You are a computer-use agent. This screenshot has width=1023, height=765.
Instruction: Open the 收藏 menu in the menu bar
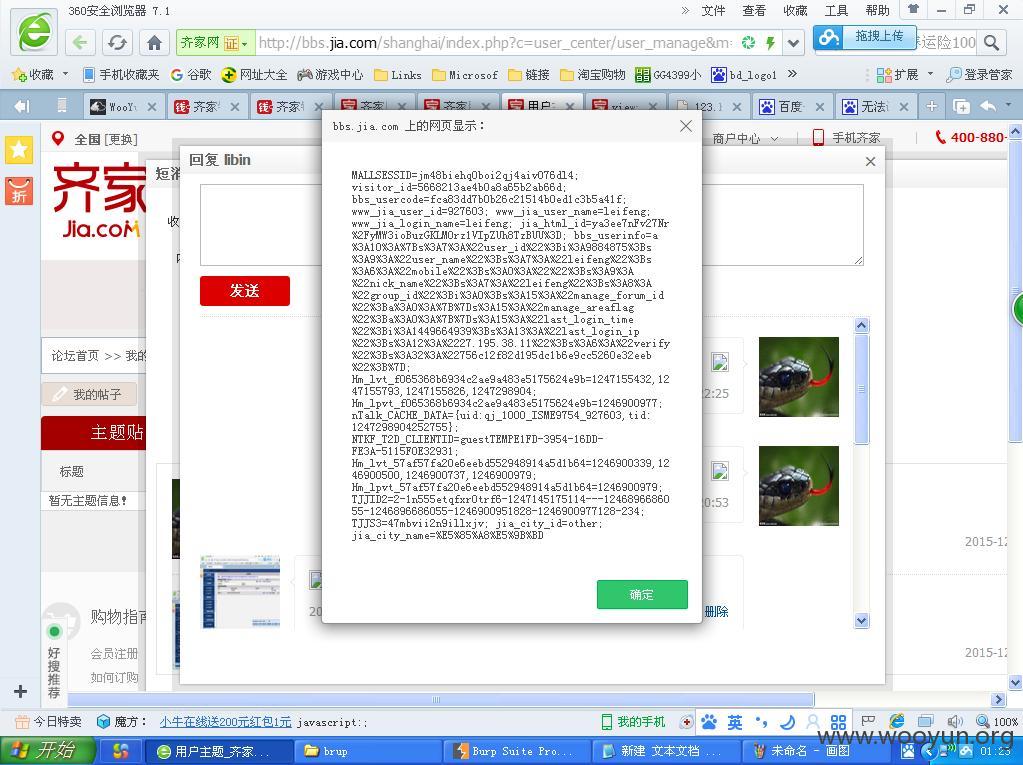click(795, 10)
